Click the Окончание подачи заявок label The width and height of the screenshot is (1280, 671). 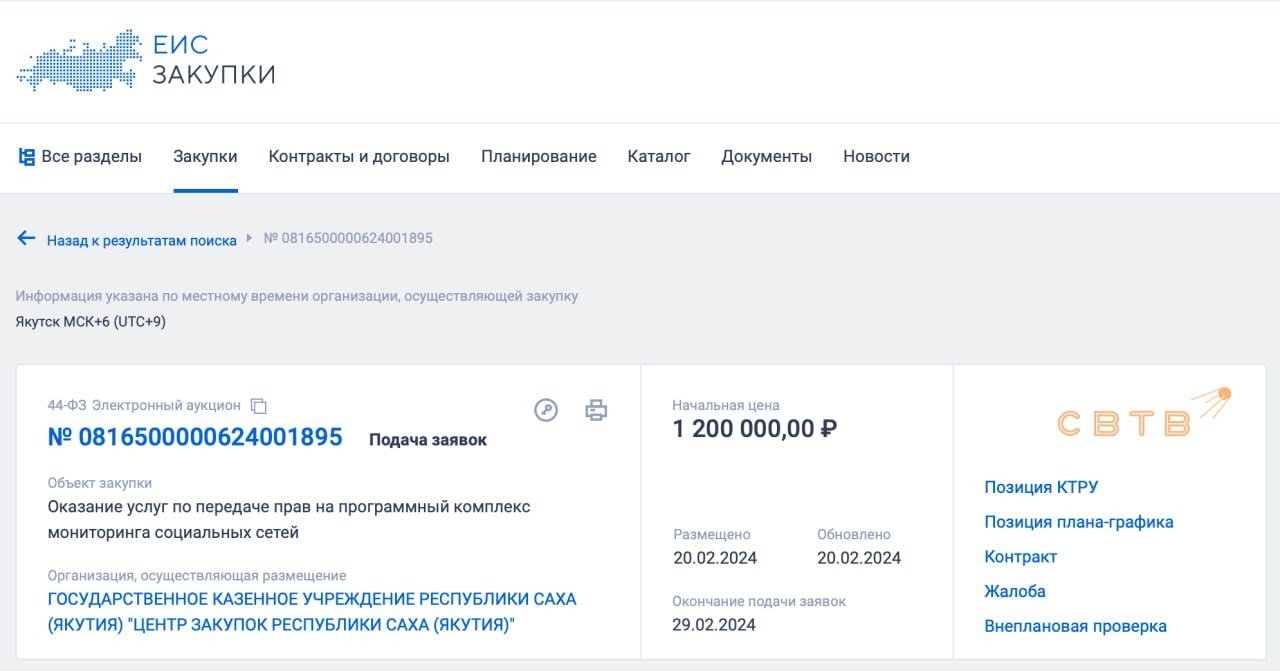(x=759, y=601)
